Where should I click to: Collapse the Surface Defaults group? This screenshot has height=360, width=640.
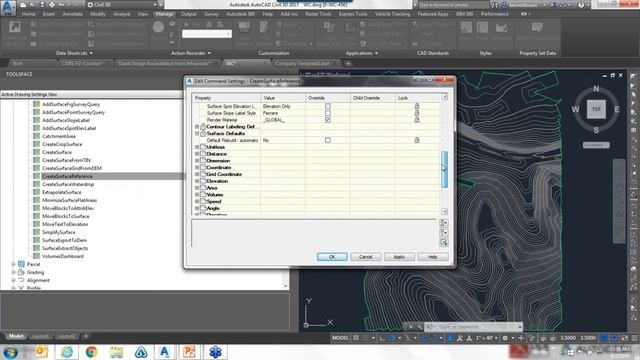click(x=197, y=133)
